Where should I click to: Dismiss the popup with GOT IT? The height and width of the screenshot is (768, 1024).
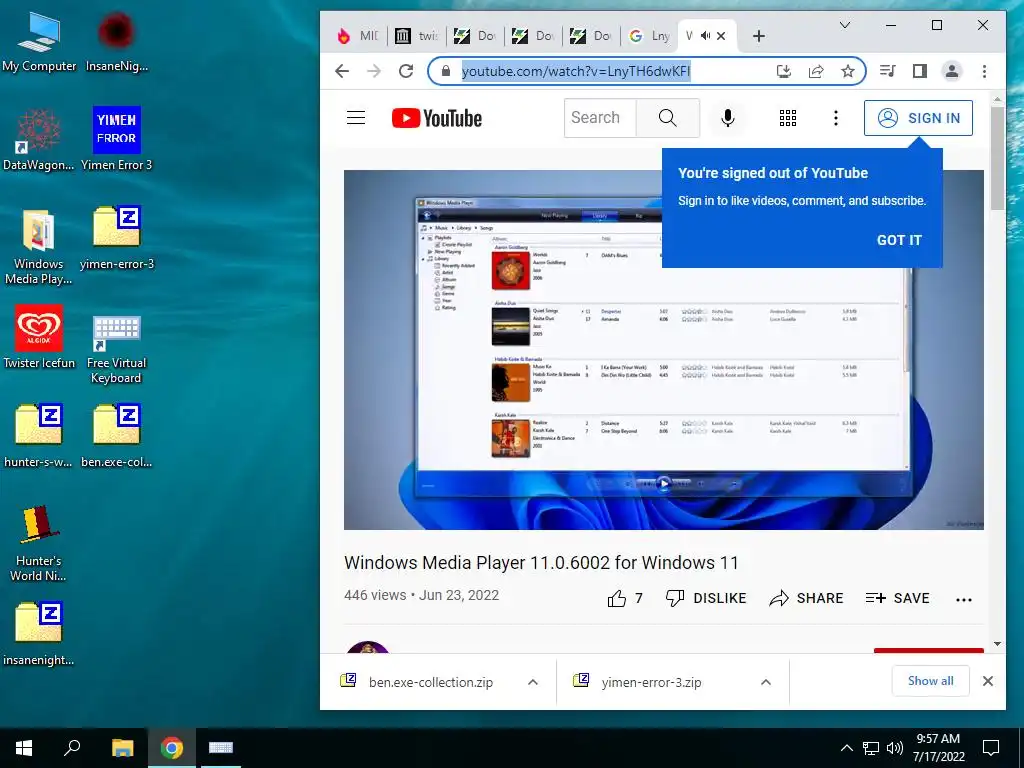[899, 240]
